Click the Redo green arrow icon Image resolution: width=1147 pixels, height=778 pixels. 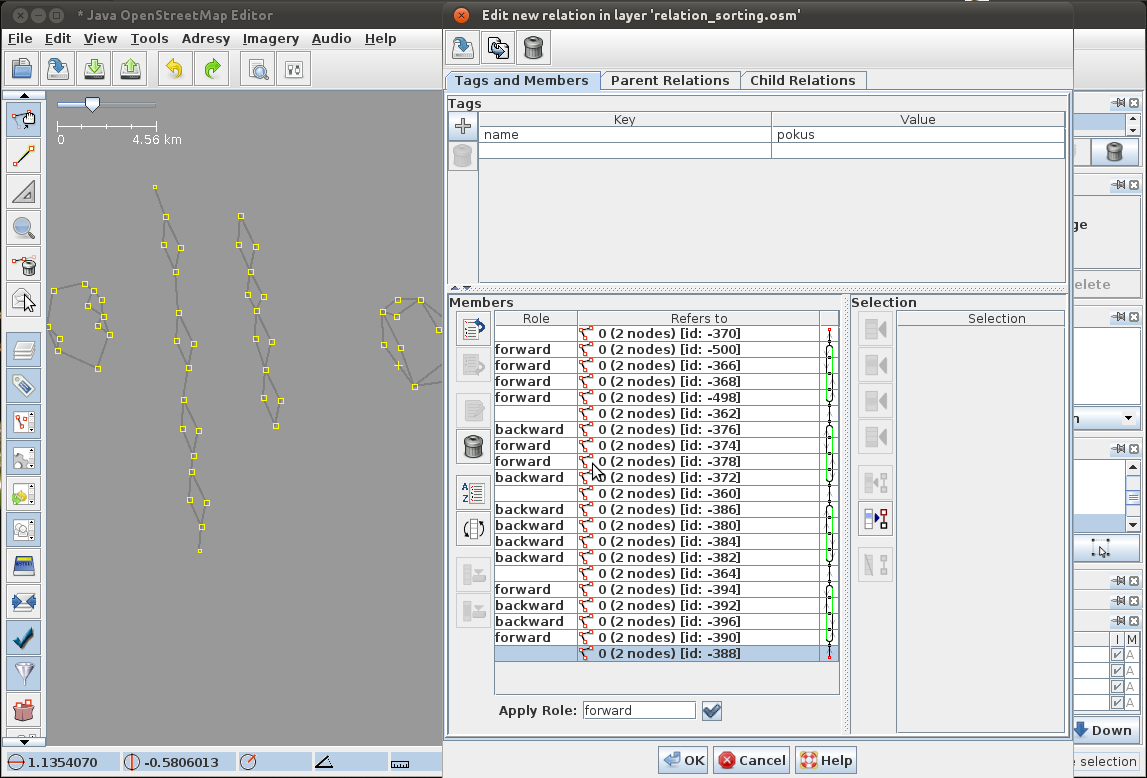[212, 69]
